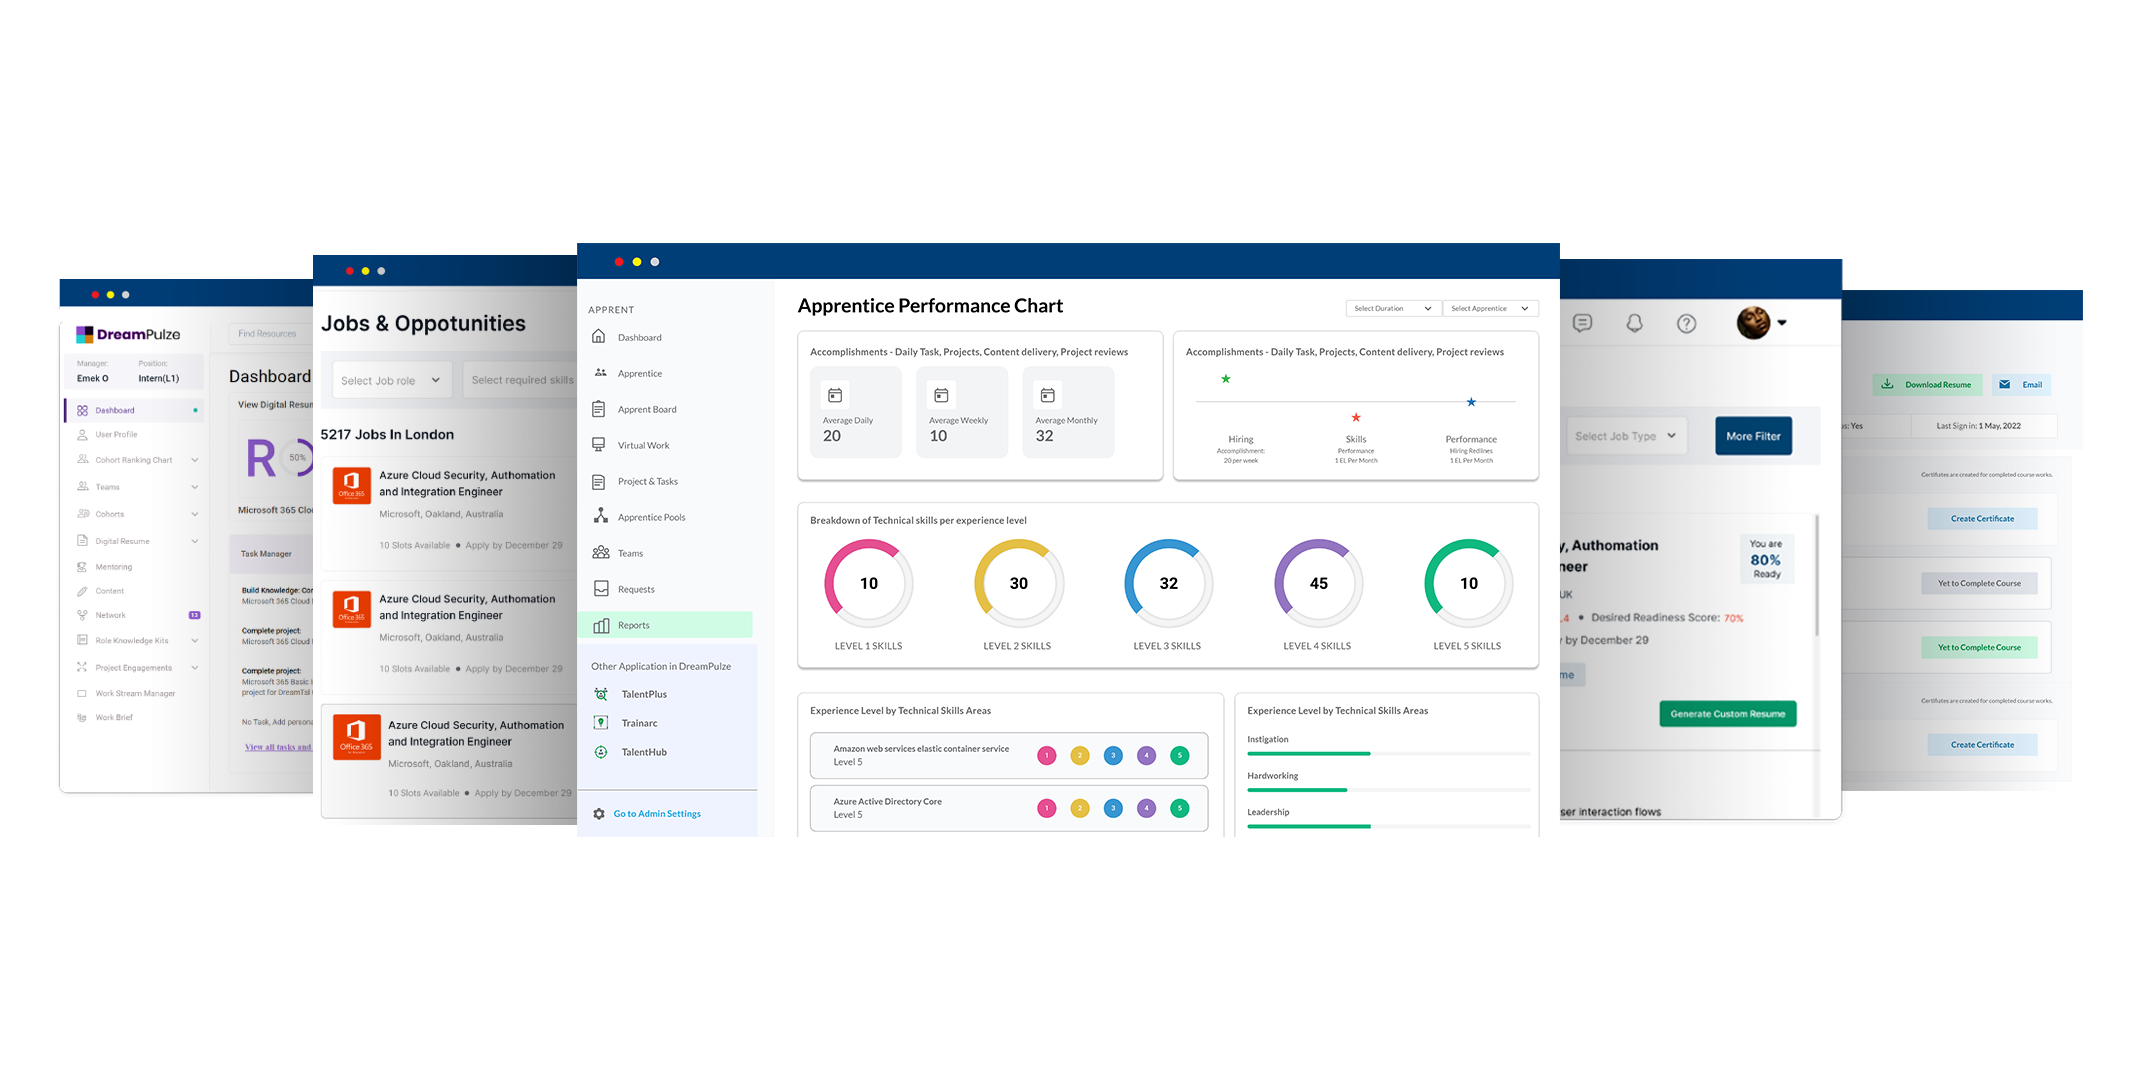Viewport: 2137px width, 1080px height.
Task: Open the Virtual Work menu item
Action: click(x=643, y=445)
